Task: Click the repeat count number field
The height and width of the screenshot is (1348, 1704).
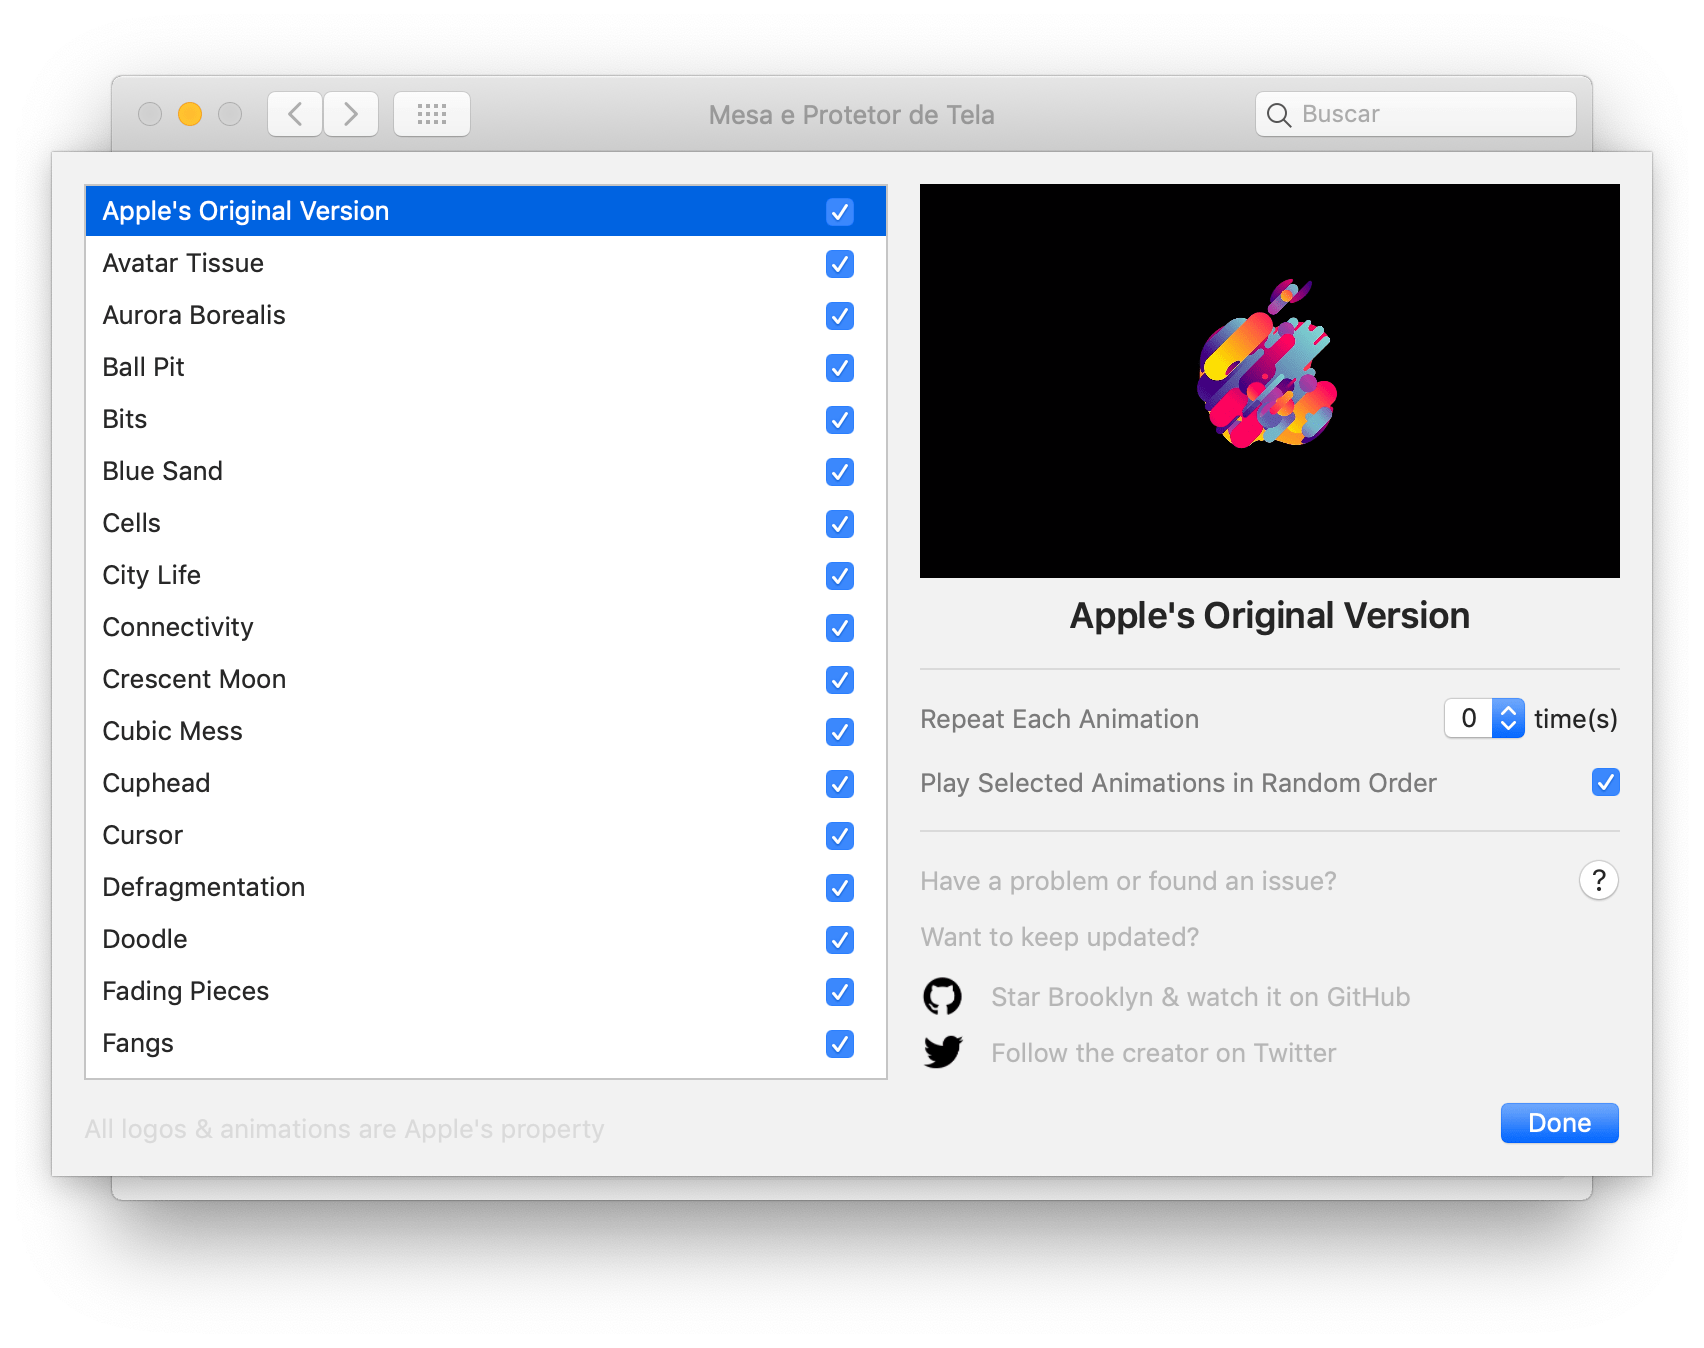Action: tap(1469, 718)
